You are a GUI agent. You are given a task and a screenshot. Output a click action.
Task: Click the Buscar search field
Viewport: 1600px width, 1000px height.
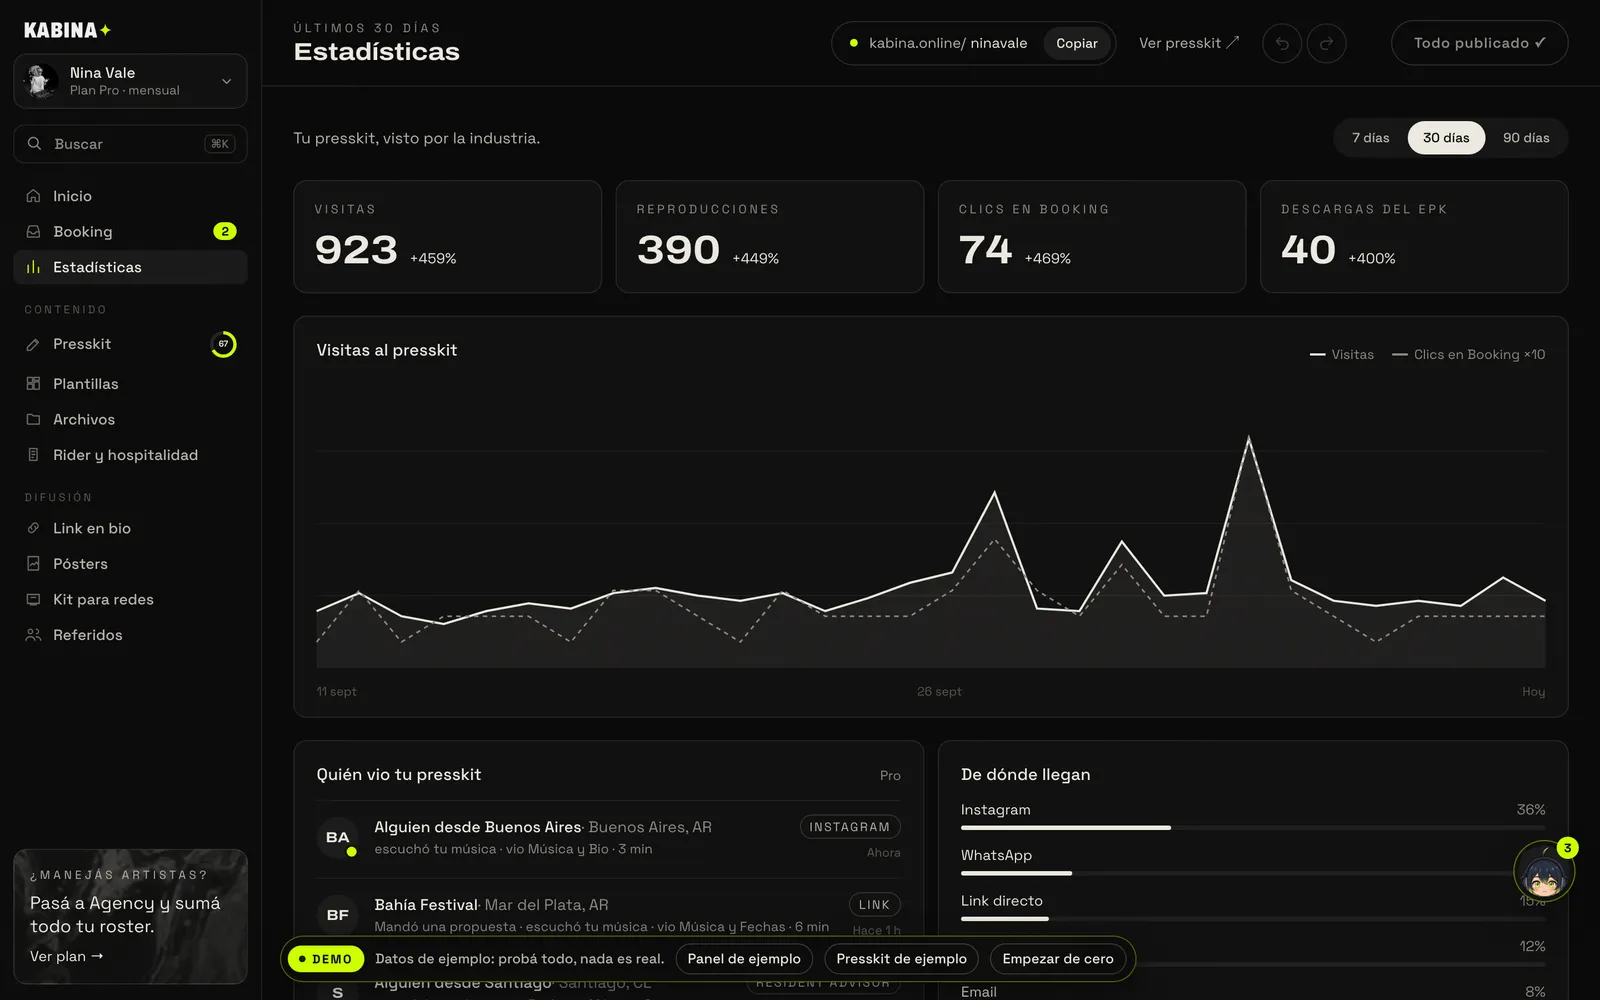[130, 144]
